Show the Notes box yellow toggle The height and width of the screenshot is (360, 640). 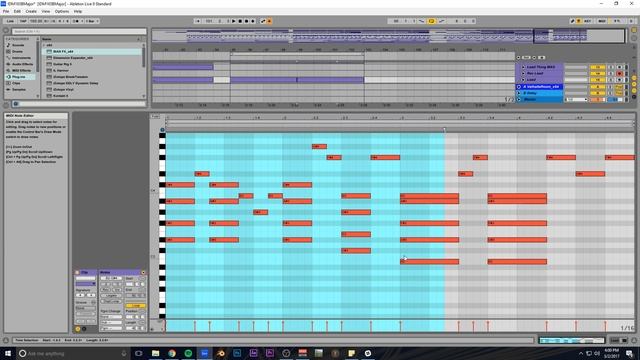coord(78,329)
